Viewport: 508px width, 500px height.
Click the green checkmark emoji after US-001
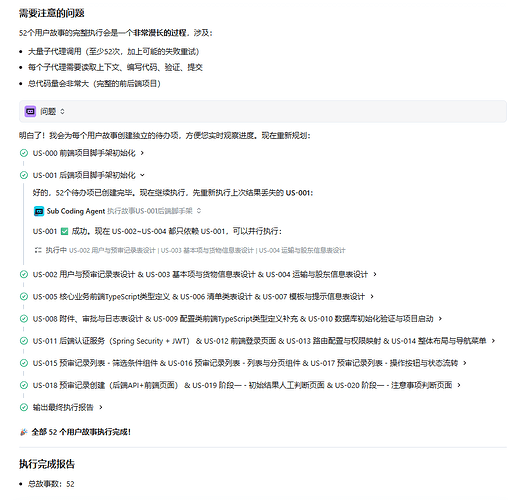(x=64, y=231)
